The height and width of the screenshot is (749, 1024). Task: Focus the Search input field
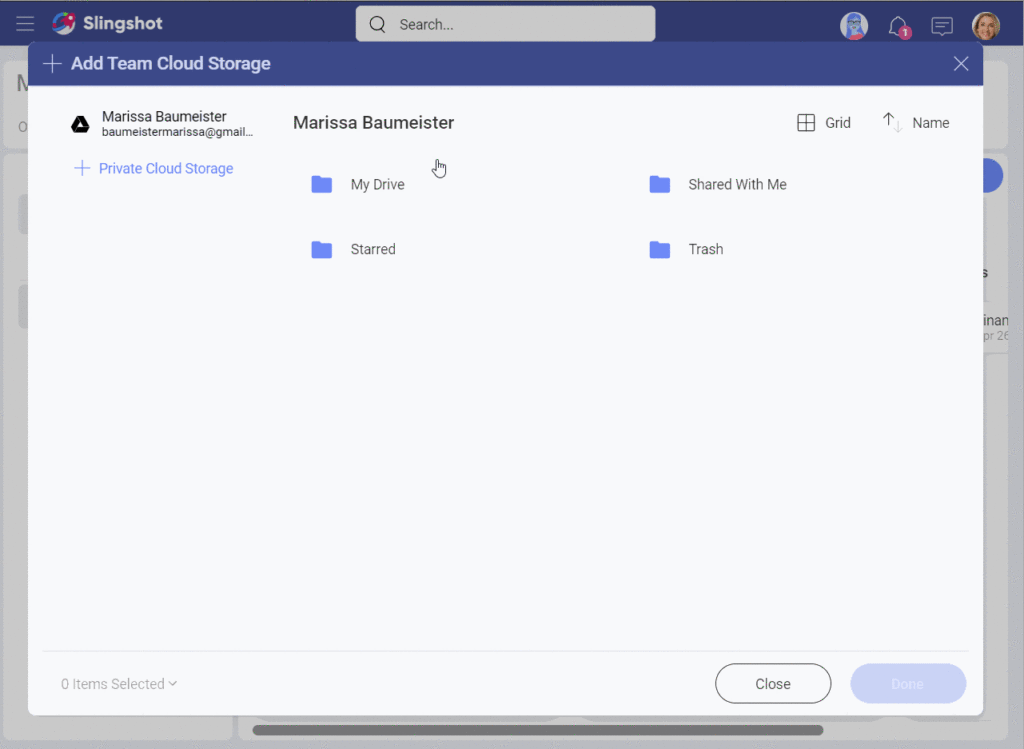[505, 24]
